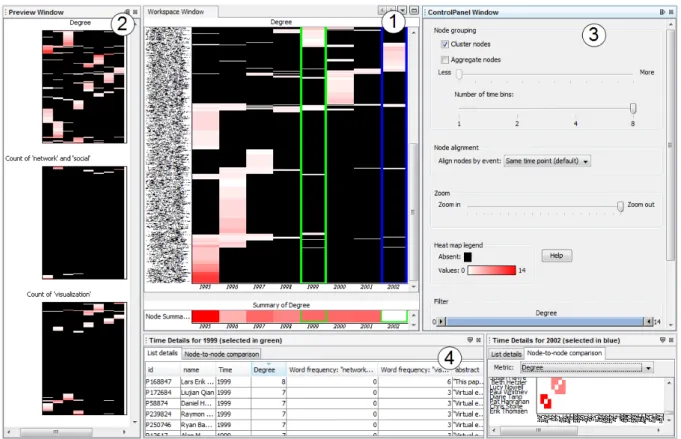Image resolution: width=681 pixels, height=439 pixels.
Task: Click the name column header
Action: 198,370
